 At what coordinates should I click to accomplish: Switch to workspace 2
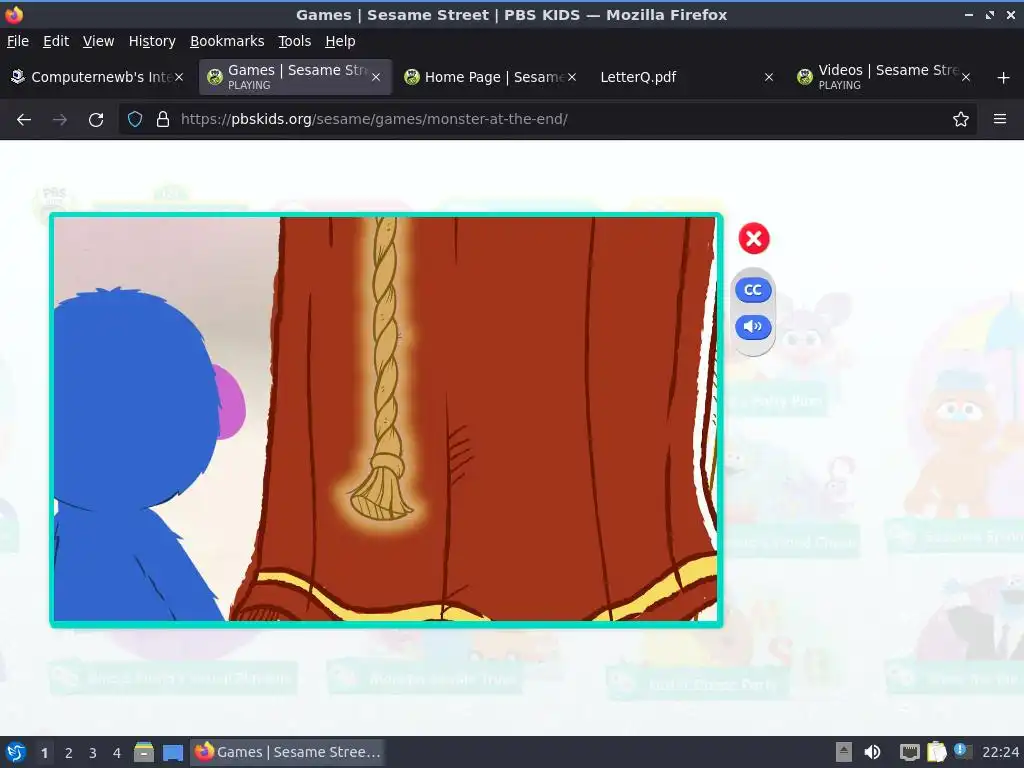click(69, 753)
